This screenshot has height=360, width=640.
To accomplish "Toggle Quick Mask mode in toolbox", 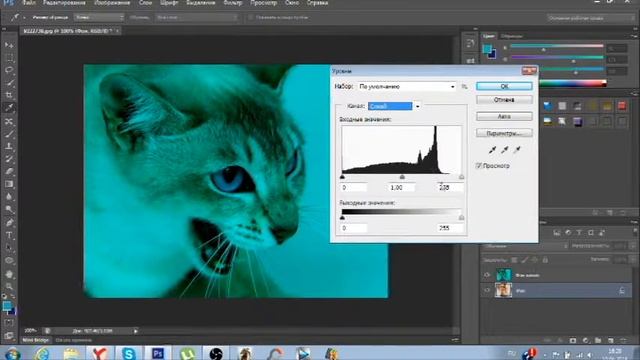I will [x=9, y=323].
